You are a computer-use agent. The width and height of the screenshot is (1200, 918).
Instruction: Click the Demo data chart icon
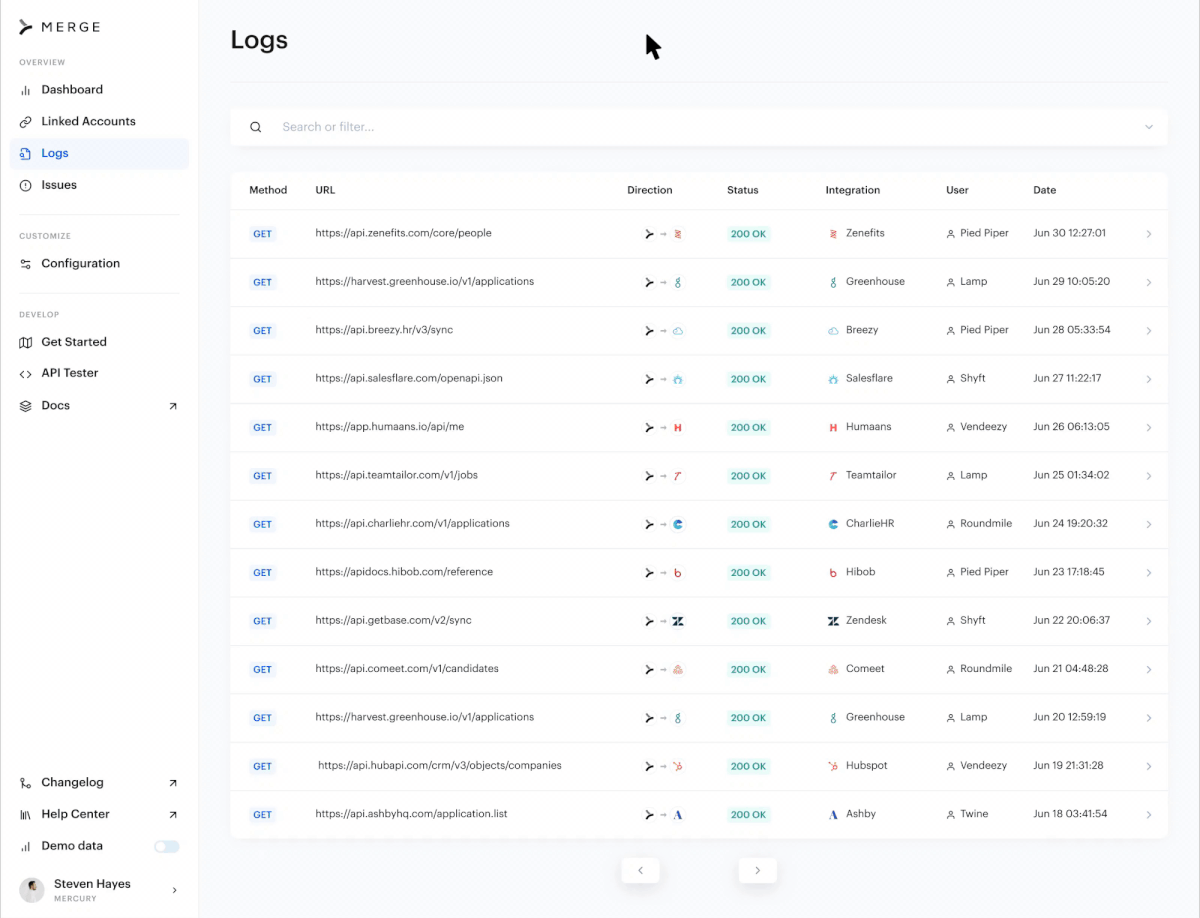pyautogui.click(x=26, y=847)
